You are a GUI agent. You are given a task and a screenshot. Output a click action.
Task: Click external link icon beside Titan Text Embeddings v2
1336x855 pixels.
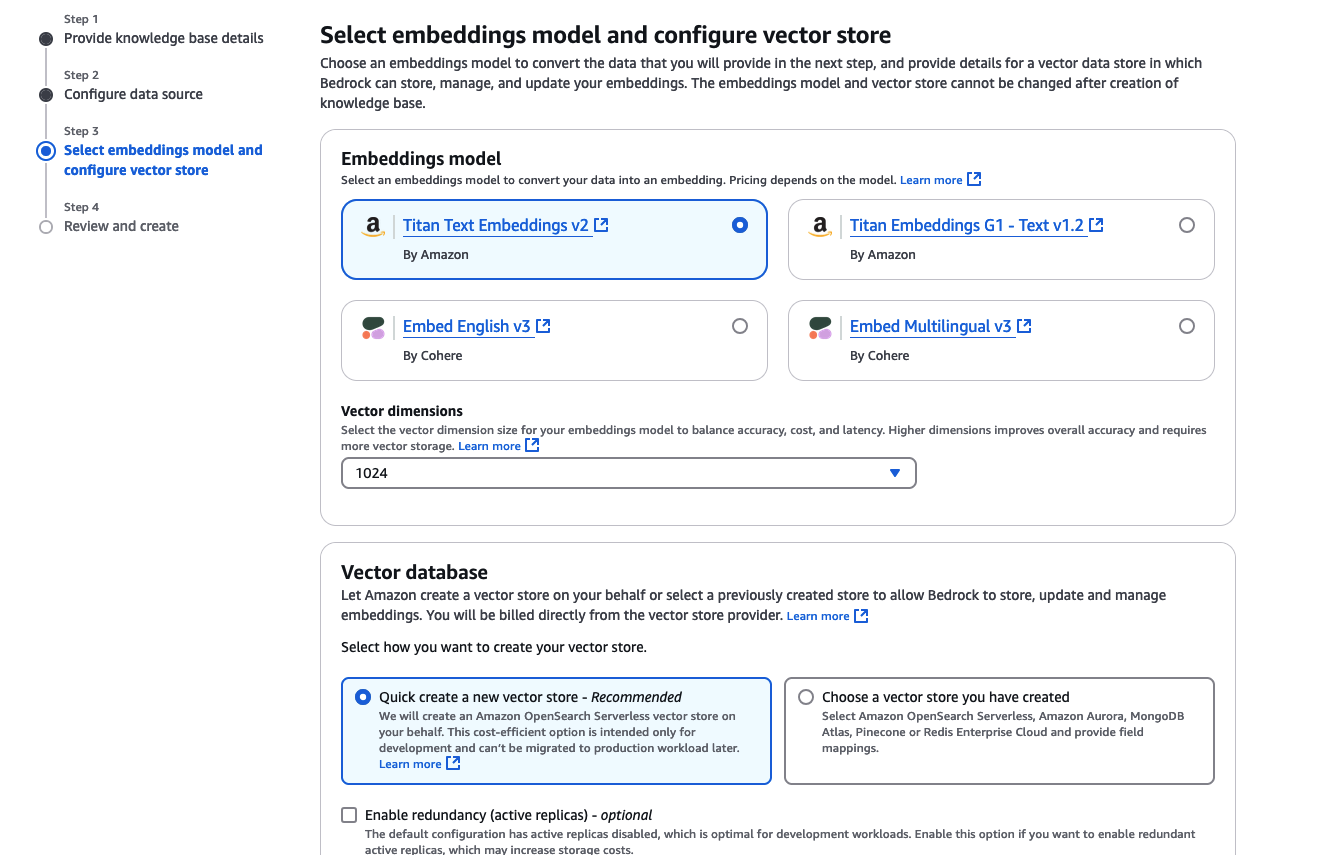[601, 225]
